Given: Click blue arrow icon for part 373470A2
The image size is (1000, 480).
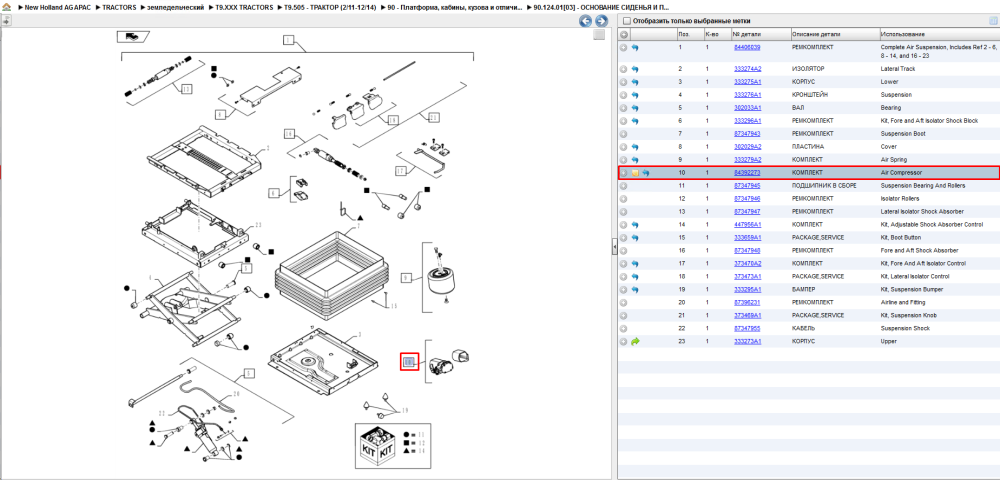Looking at the screenshot, I should [635, 264].
